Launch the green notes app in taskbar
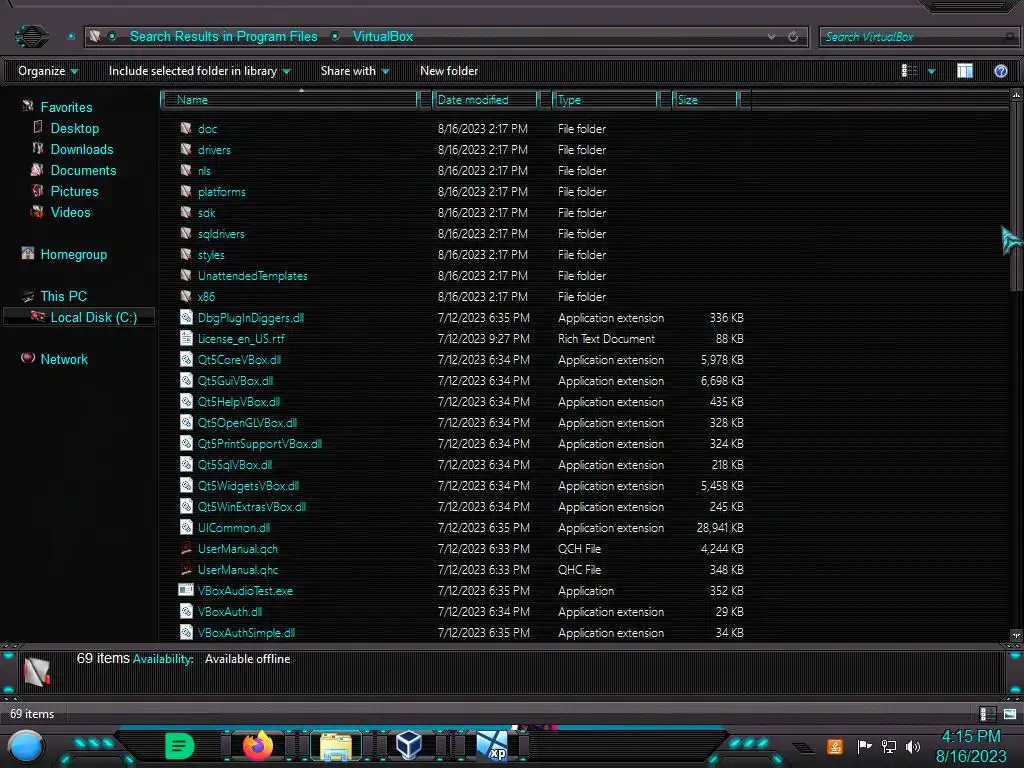1024x768 pixels. [x=179, y=746]
